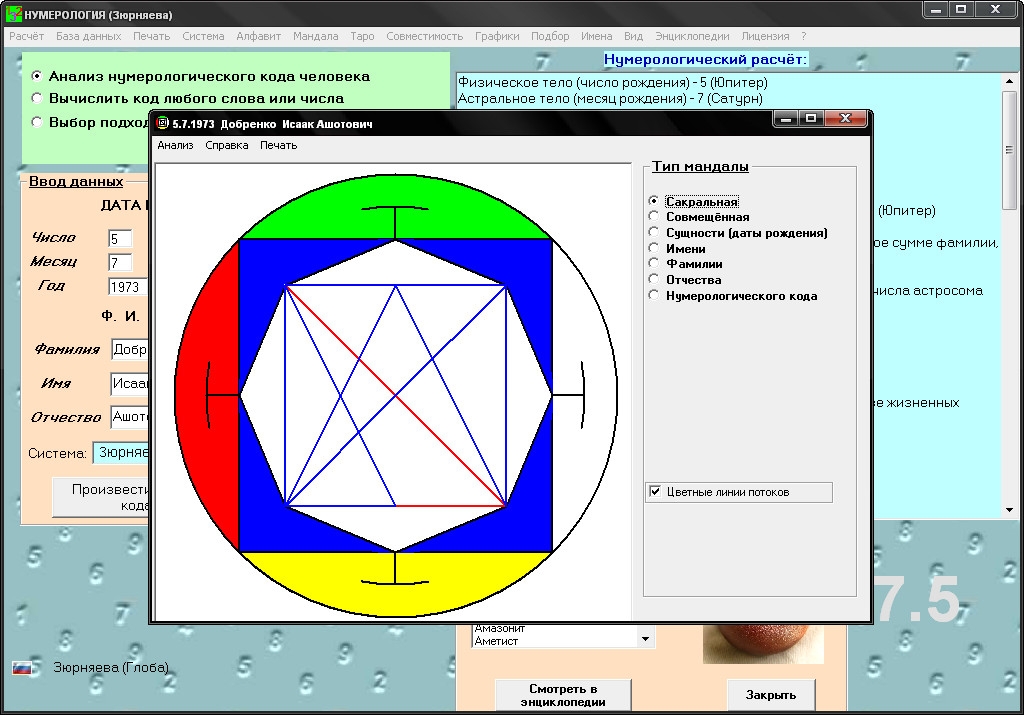Click the Произвести расчёт кода button
1024x715 pixels.
tap(101, 497)
